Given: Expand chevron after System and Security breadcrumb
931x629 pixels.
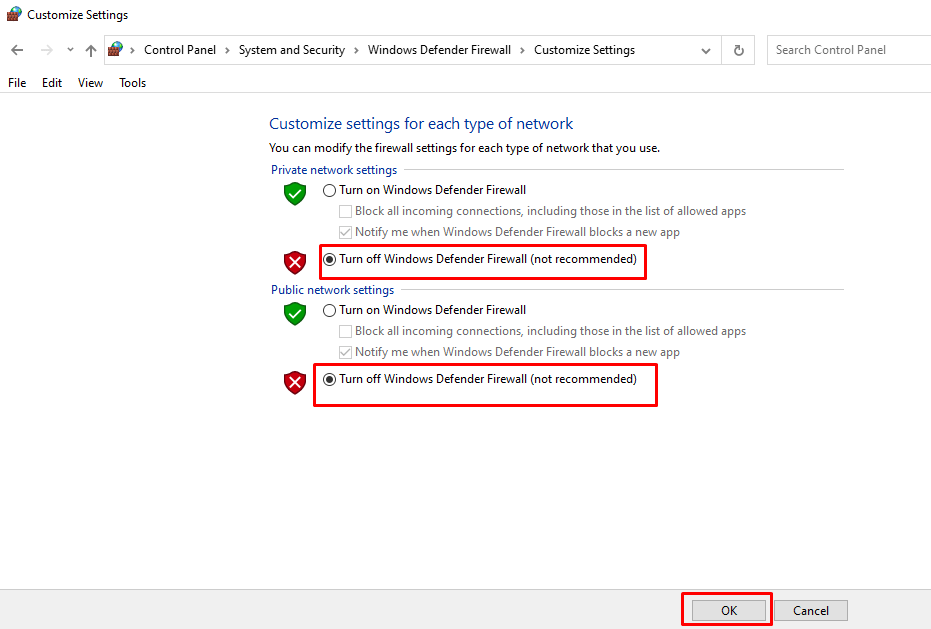Looking at the screenshot, I should 357,50.
